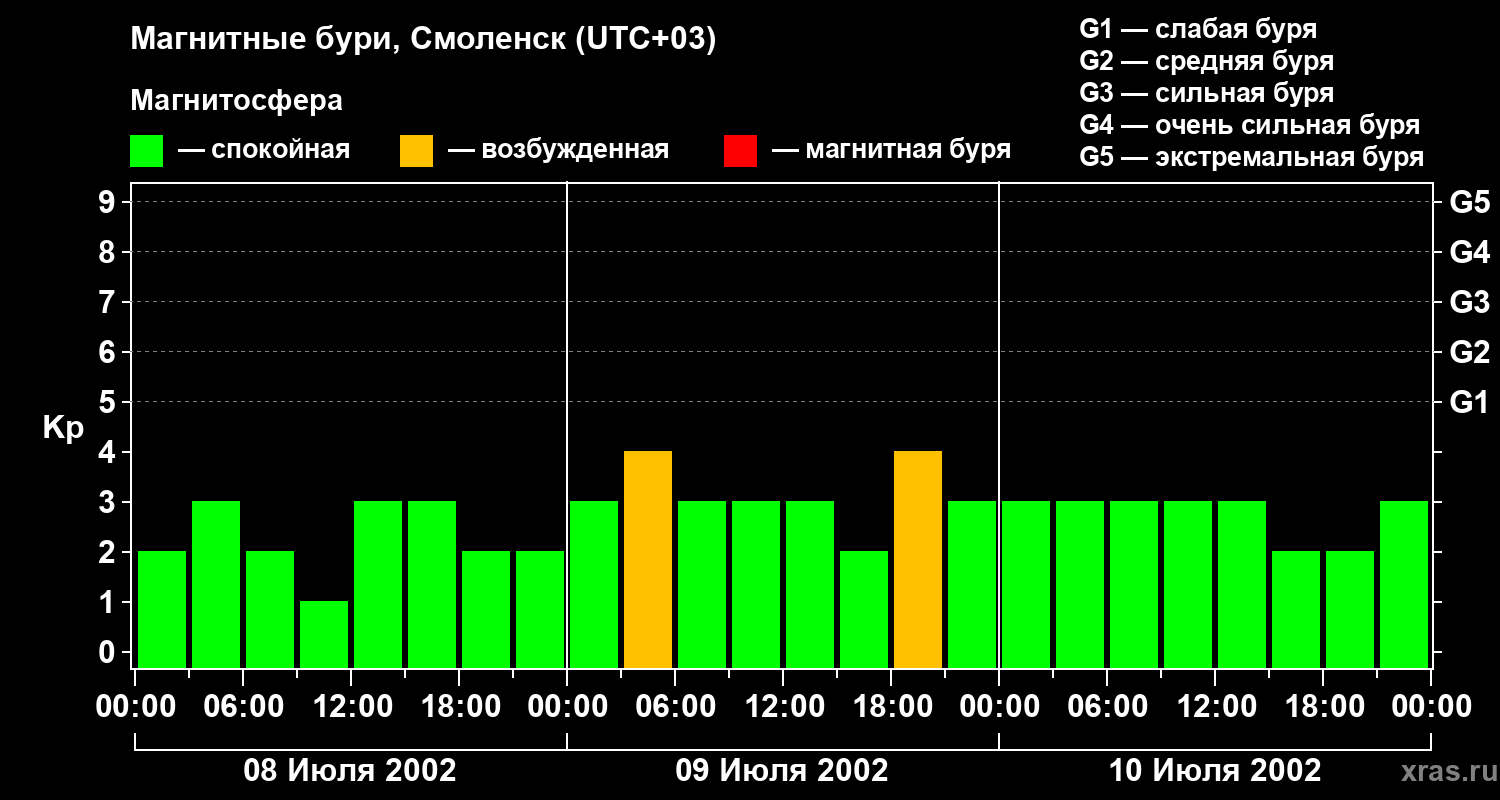
Task: Select the chart title 'Магнитные бури, Смоленск (UTC+03)'
Action: tap(424, 40)
